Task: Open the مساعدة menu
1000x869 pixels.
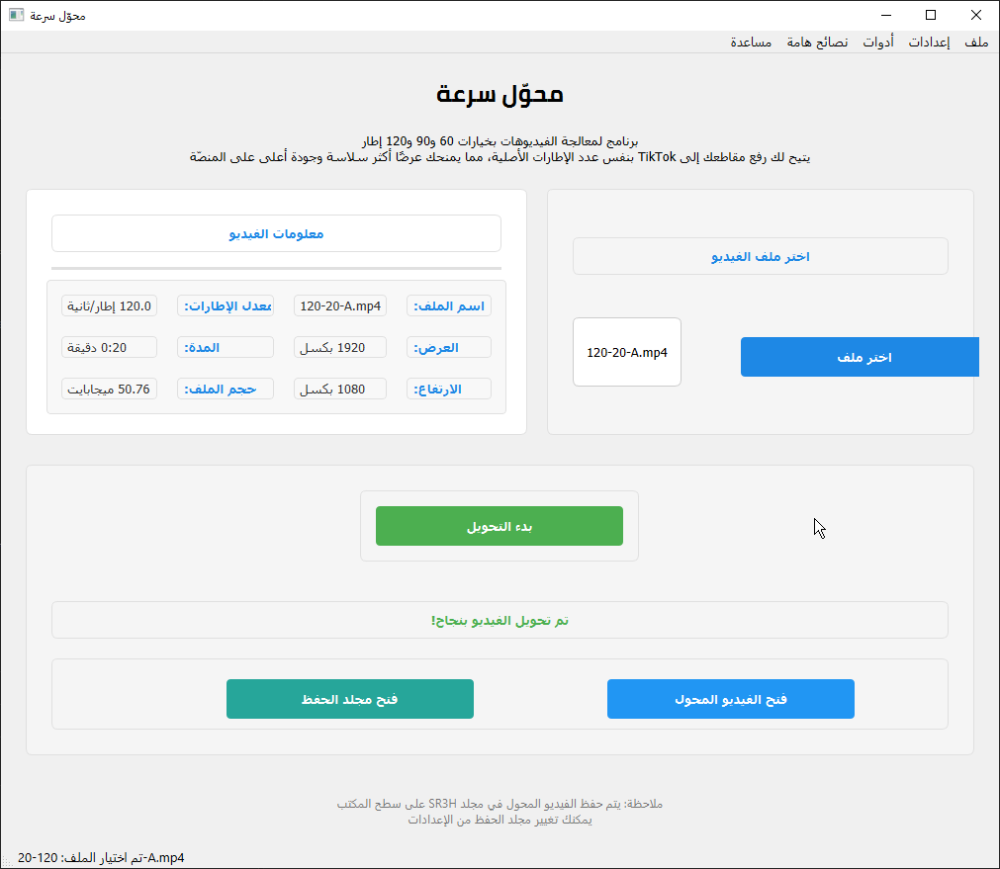Action: tap(751, 43)
